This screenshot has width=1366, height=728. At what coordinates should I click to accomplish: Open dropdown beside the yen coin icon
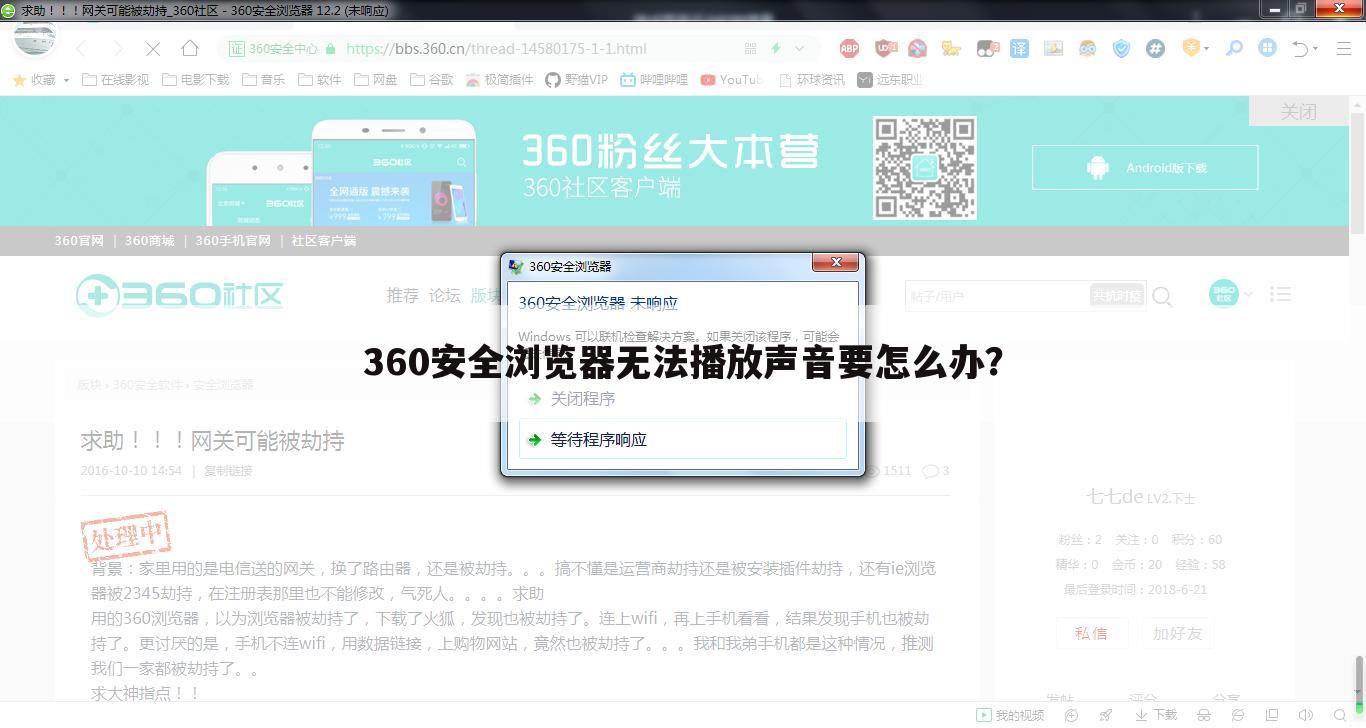tap(1206, 48)
